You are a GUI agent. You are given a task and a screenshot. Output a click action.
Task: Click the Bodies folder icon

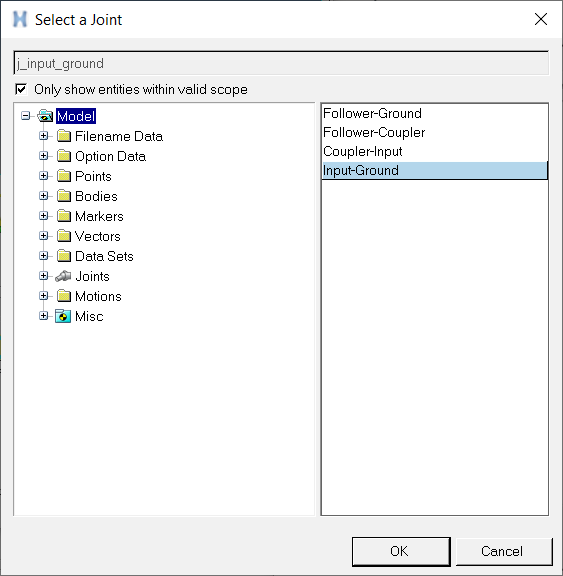click(64, 196)
